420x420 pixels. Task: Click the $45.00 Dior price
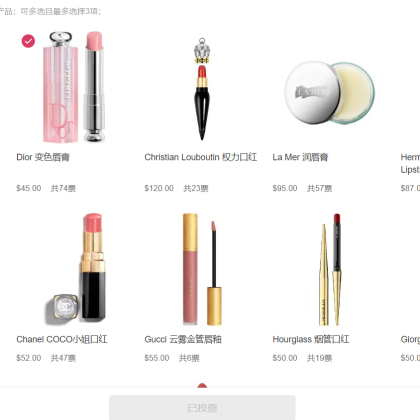pos(29,188)
